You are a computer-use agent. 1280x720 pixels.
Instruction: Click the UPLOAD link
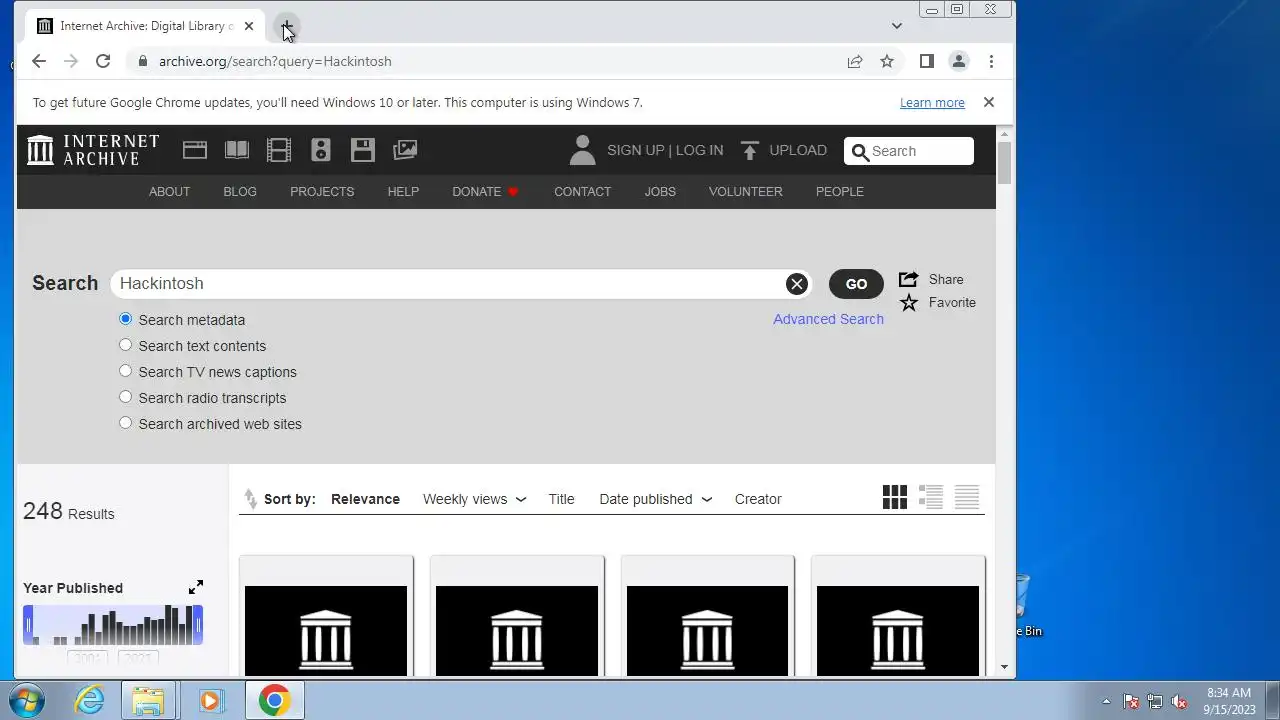798,150
